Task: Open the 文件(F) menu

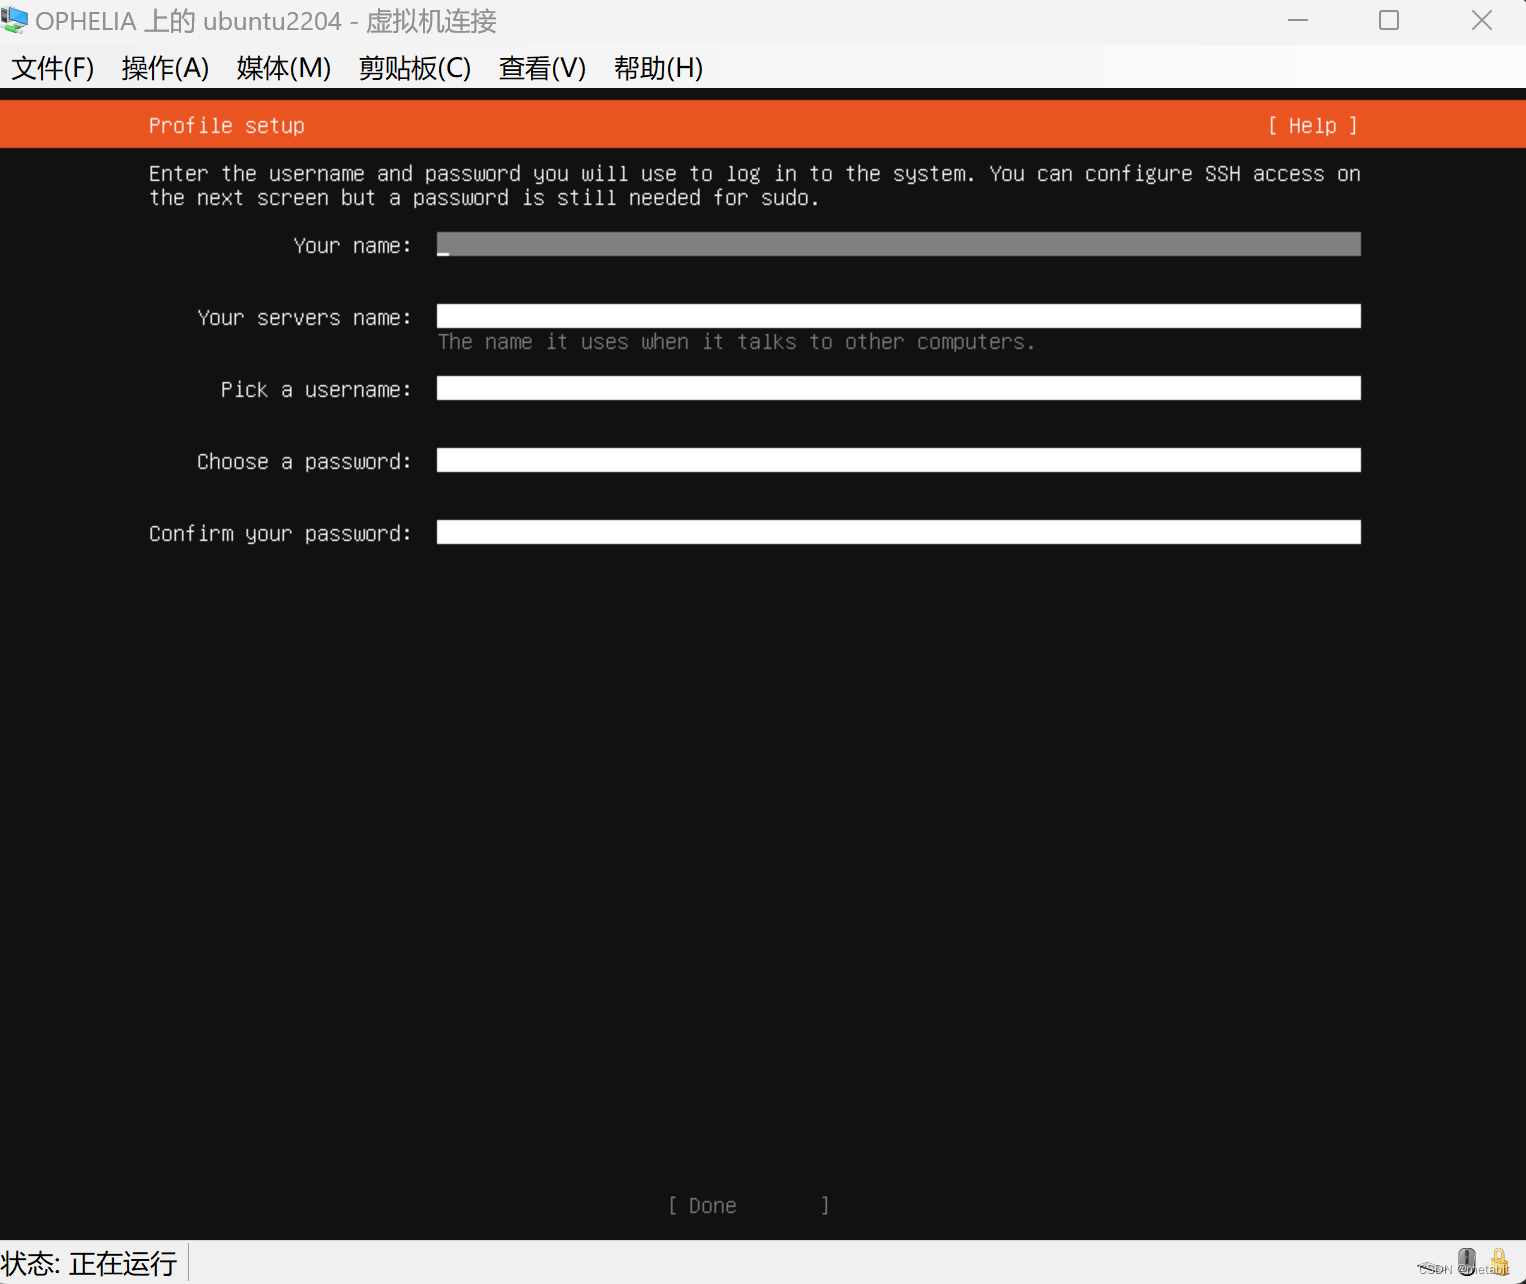Action: pos(53,68)
